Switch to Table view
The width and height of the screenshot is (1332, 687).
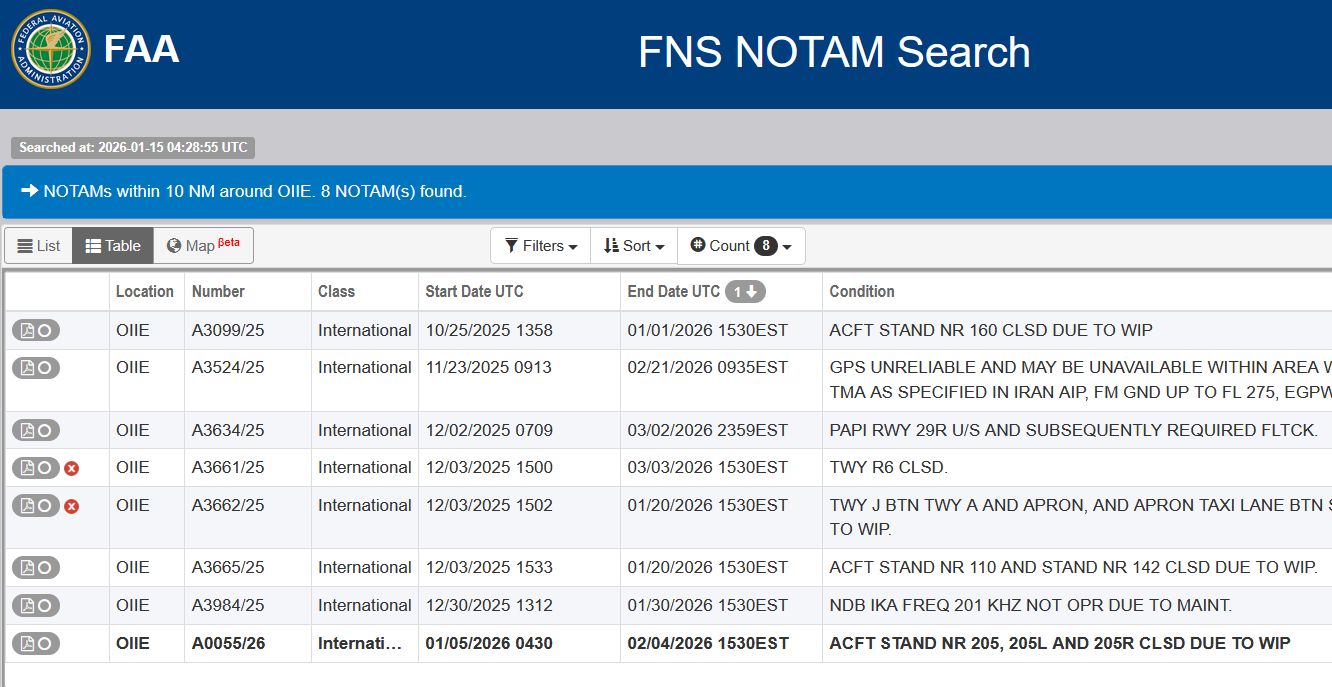(x=112, y=246)
